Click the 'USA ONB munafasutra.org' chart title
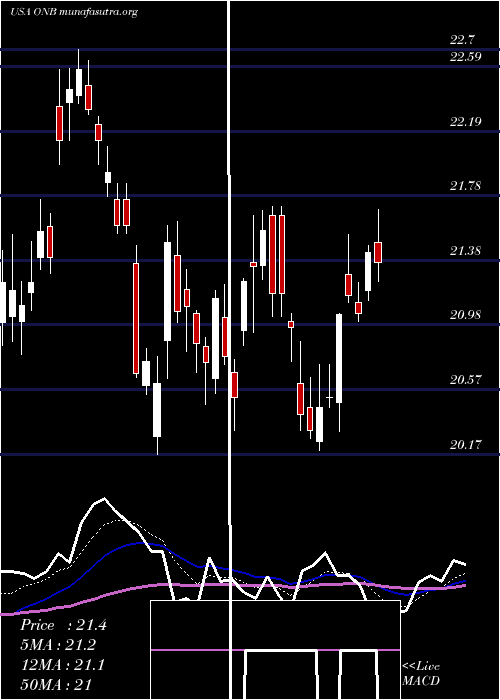500x700 pixels. pyautogui.click(x=74, y=12)
